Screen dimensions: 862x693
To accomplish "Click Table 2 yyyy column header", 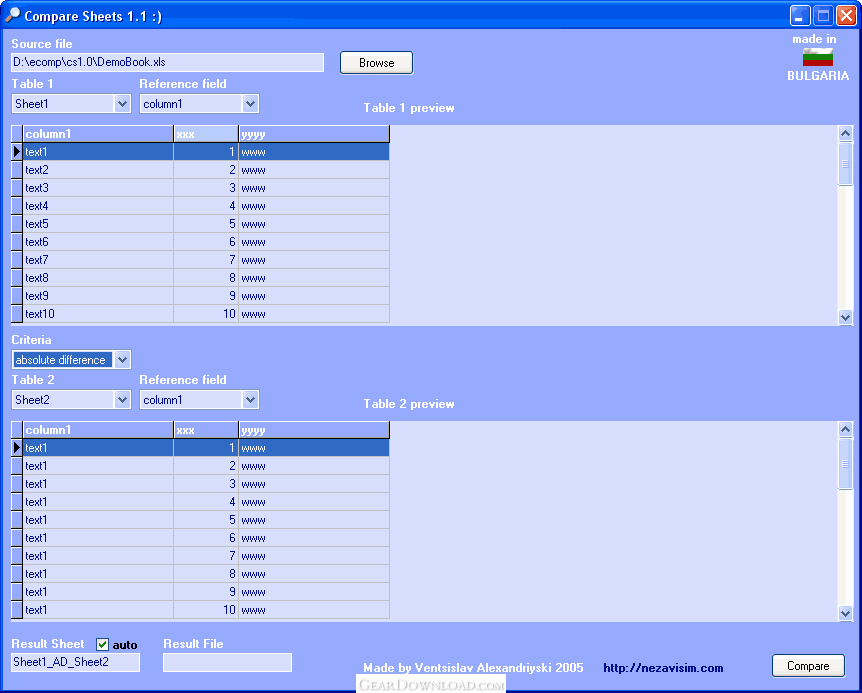I will [x=314, y=430].
